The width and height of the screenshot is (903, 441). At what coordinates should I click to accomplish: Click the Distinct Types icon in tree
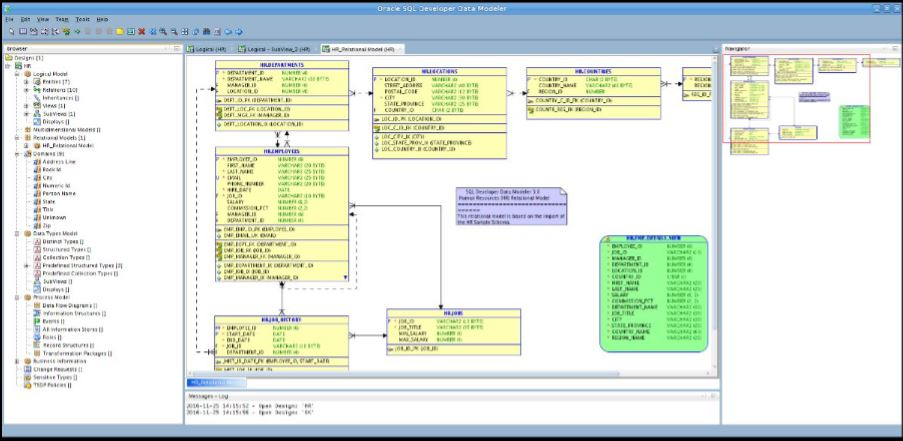[37, 242]
